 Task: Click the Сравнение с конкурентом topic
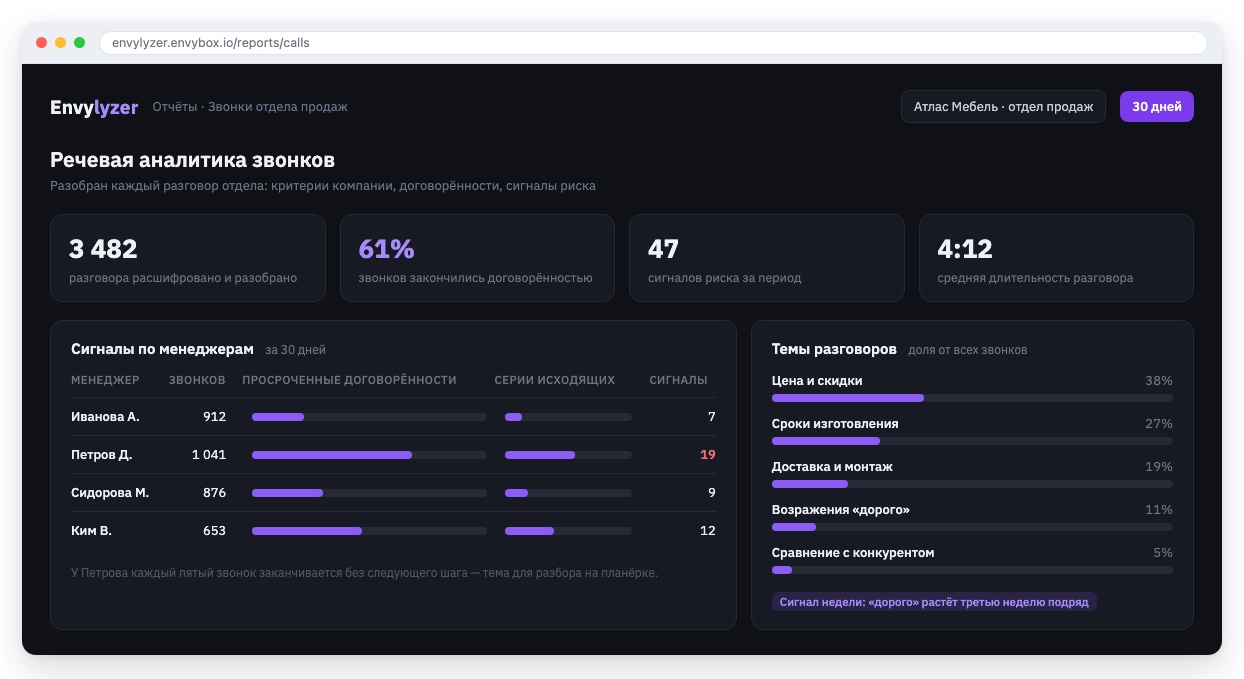[x=853, y=553]
